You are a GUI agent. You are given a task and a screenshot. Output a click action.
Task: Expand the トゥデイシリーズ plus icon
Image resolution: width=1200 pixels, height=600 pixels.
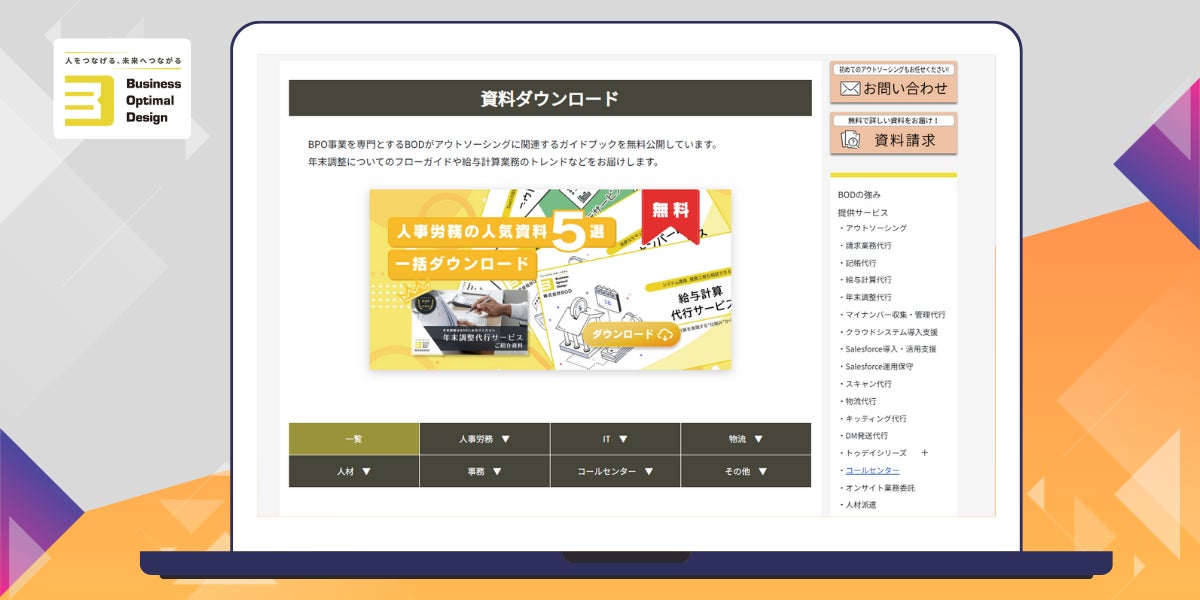[924, 453]
